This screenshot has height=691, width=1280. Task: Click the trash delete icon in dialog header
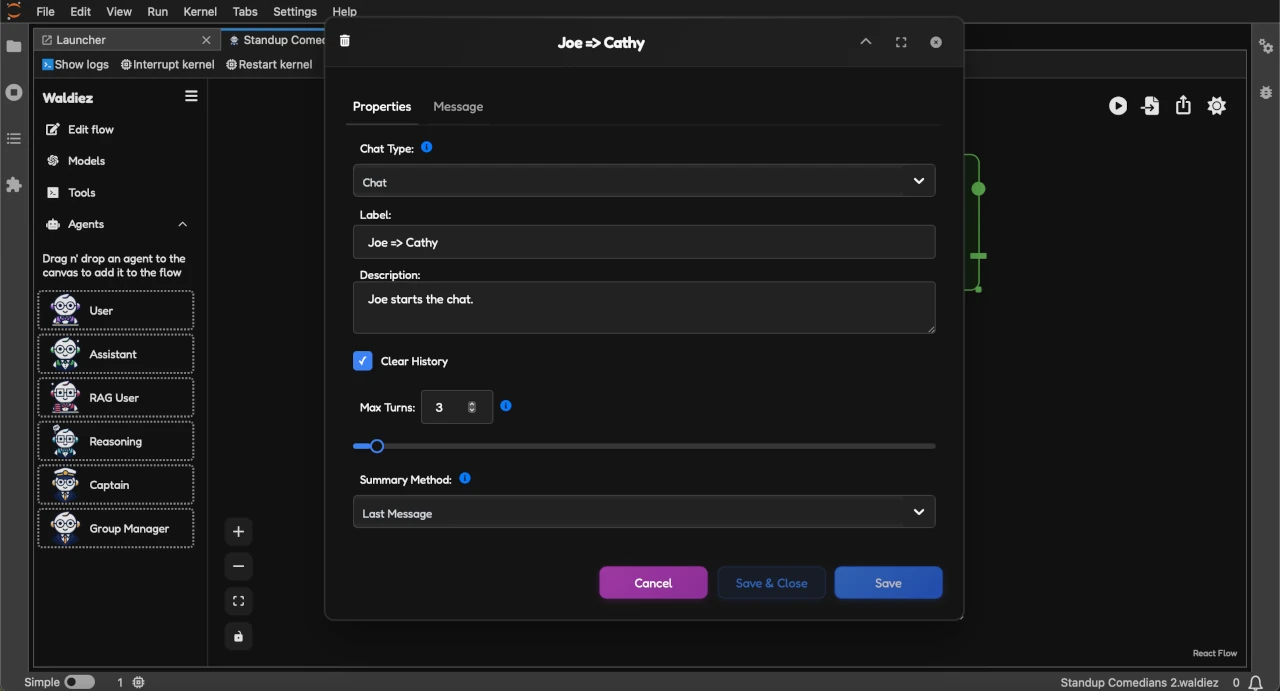[x=345, y=41]
